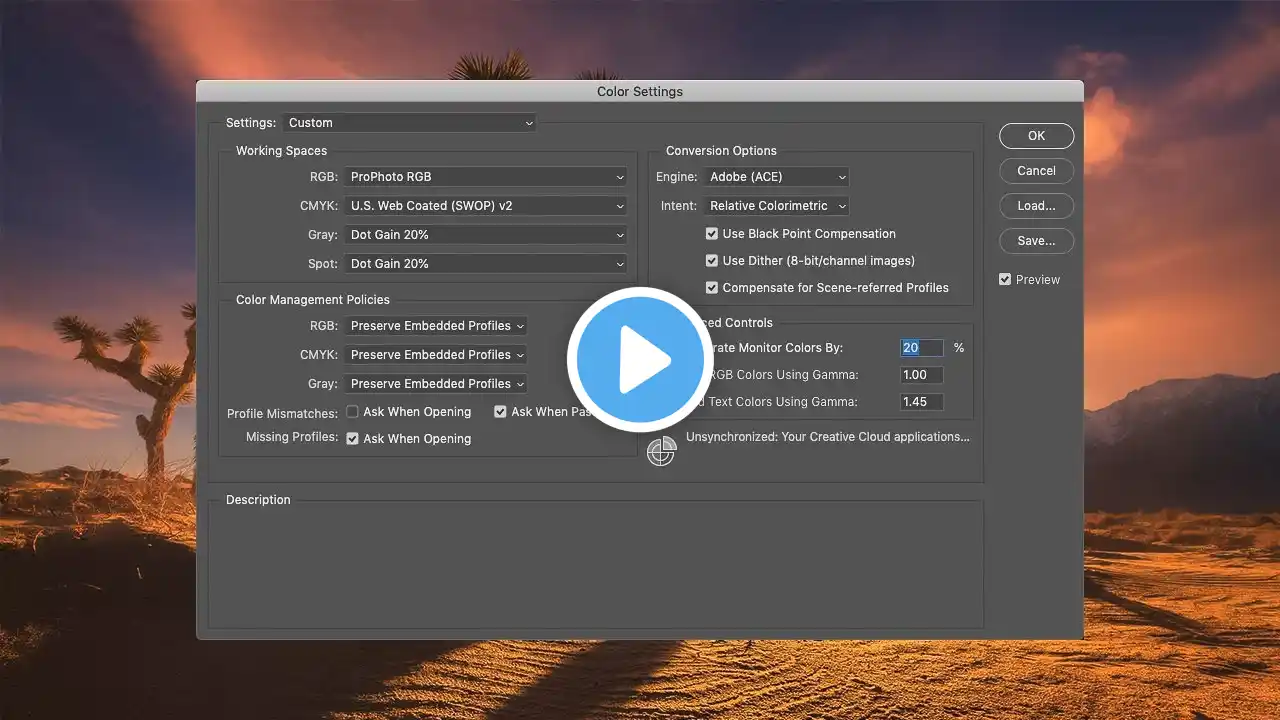Click the Creative Cloud unsynchronized globe icon

[x=661, y=451]
